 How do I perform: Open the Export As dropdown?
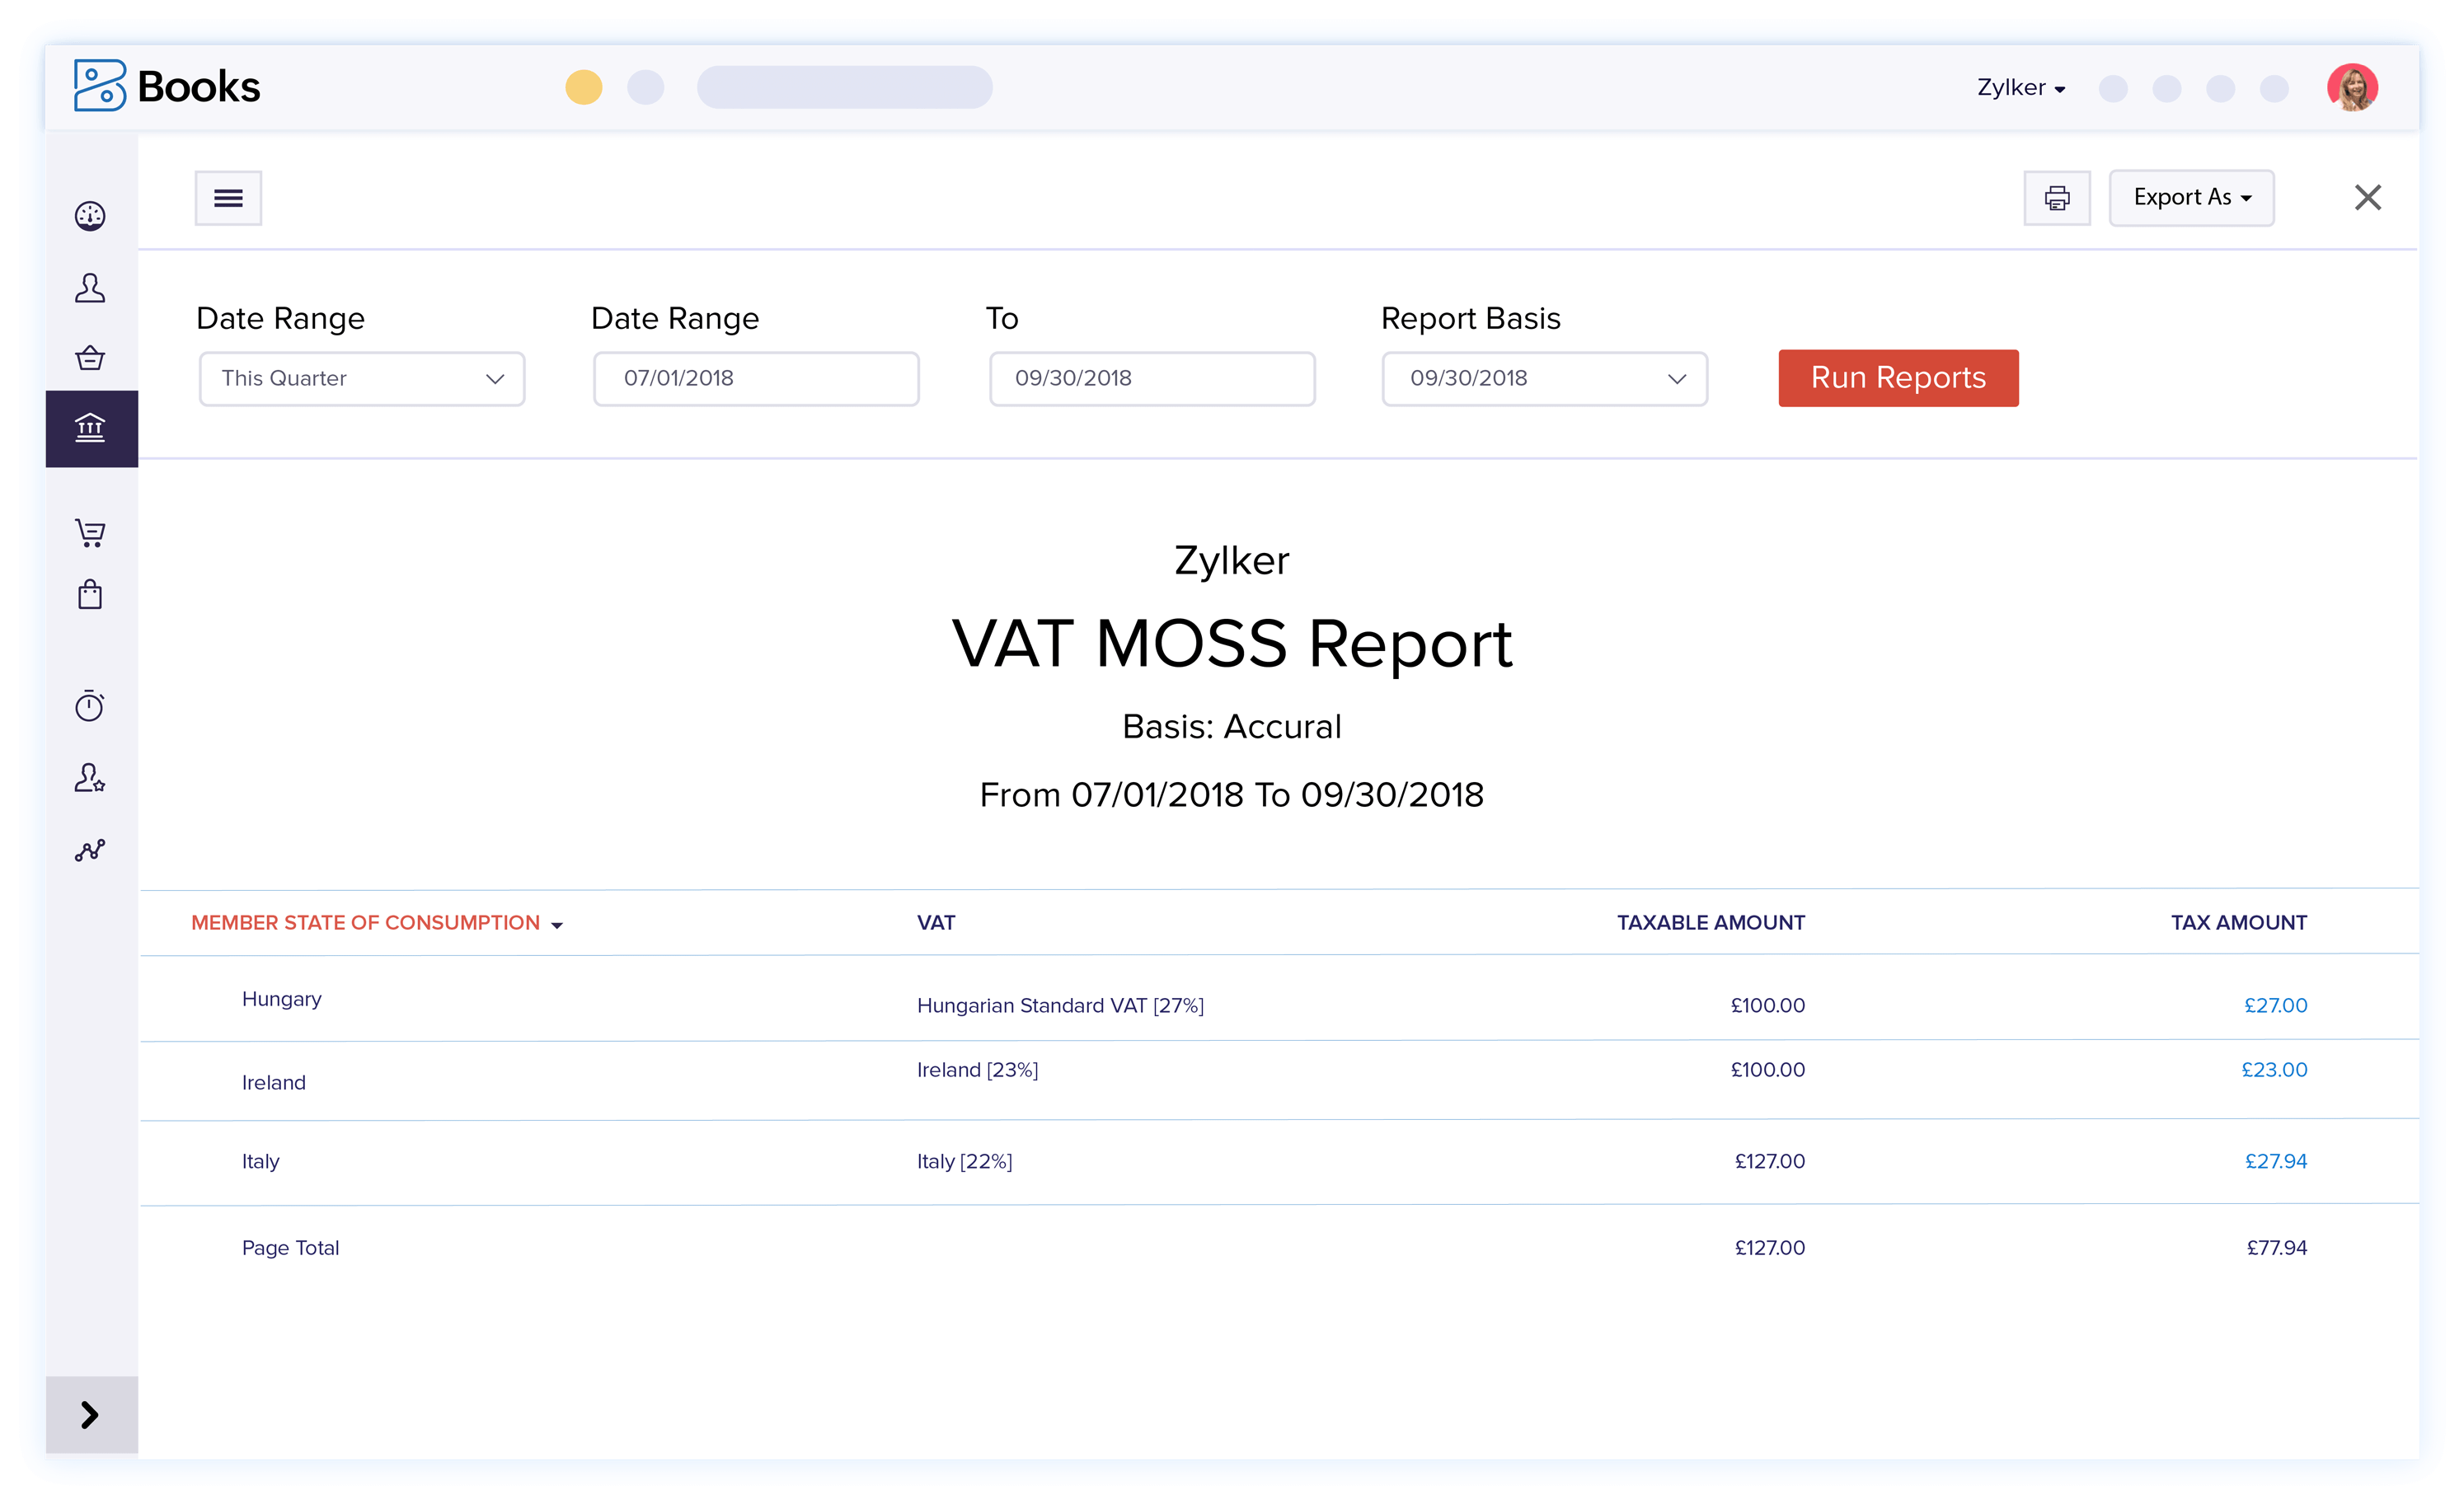[x=2191, y=197]
